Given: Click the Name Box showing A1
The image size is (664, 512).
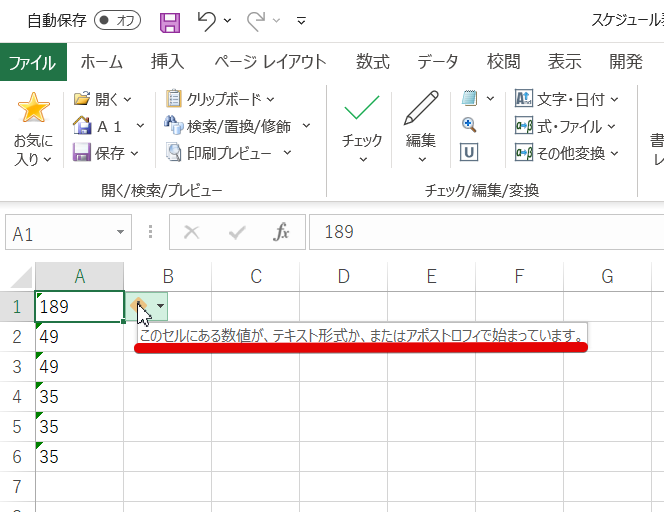Looking at the screenshot, I should 61,232.
